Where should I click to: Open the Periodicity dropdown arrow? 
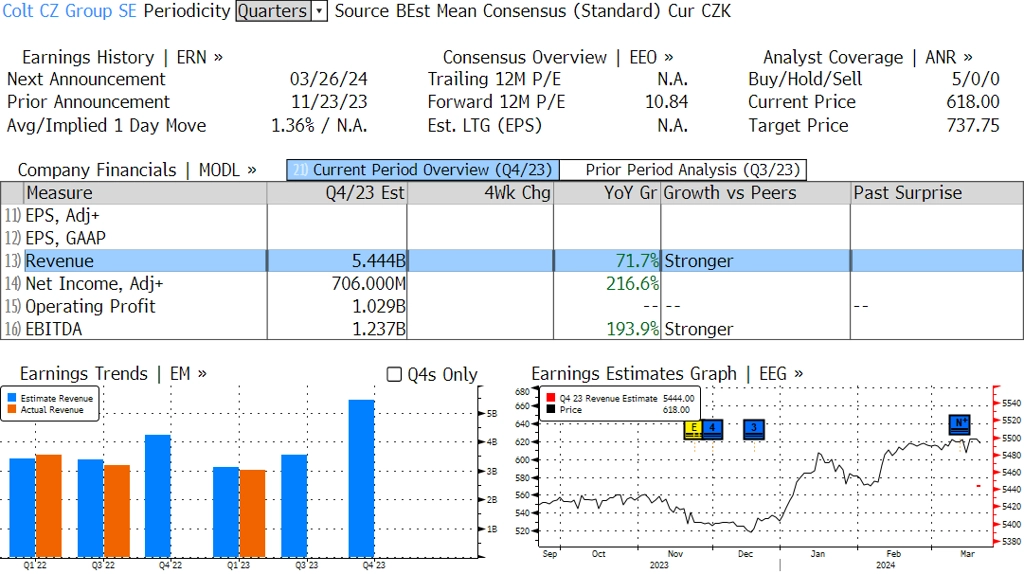pyautogui.click(x=319, y=11)
